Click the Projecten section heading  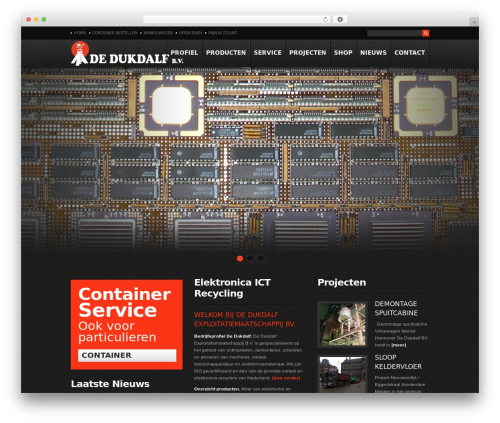pos(342,283)
